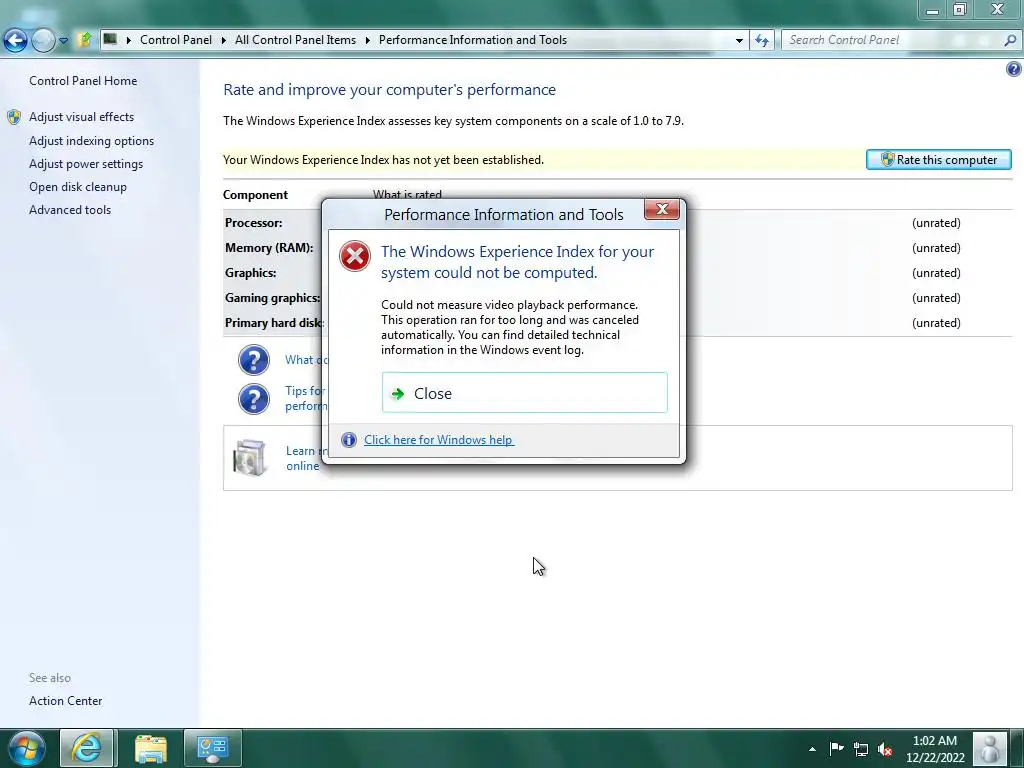Open Windows Explorer from taskbar
Image resolution: width=1024 pixels, height=768 pixels.
click(151, 748)
